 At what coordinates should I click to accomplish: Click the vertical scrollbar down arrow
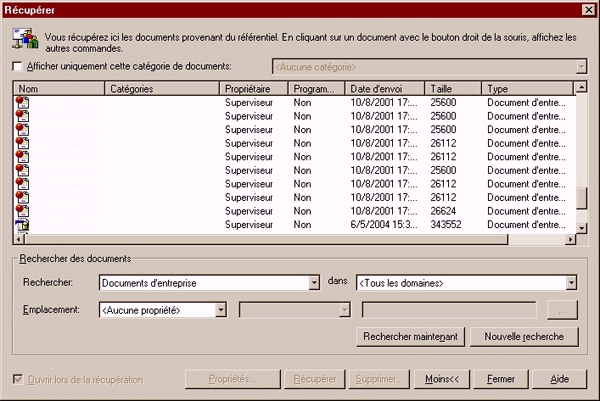(580, 226)
